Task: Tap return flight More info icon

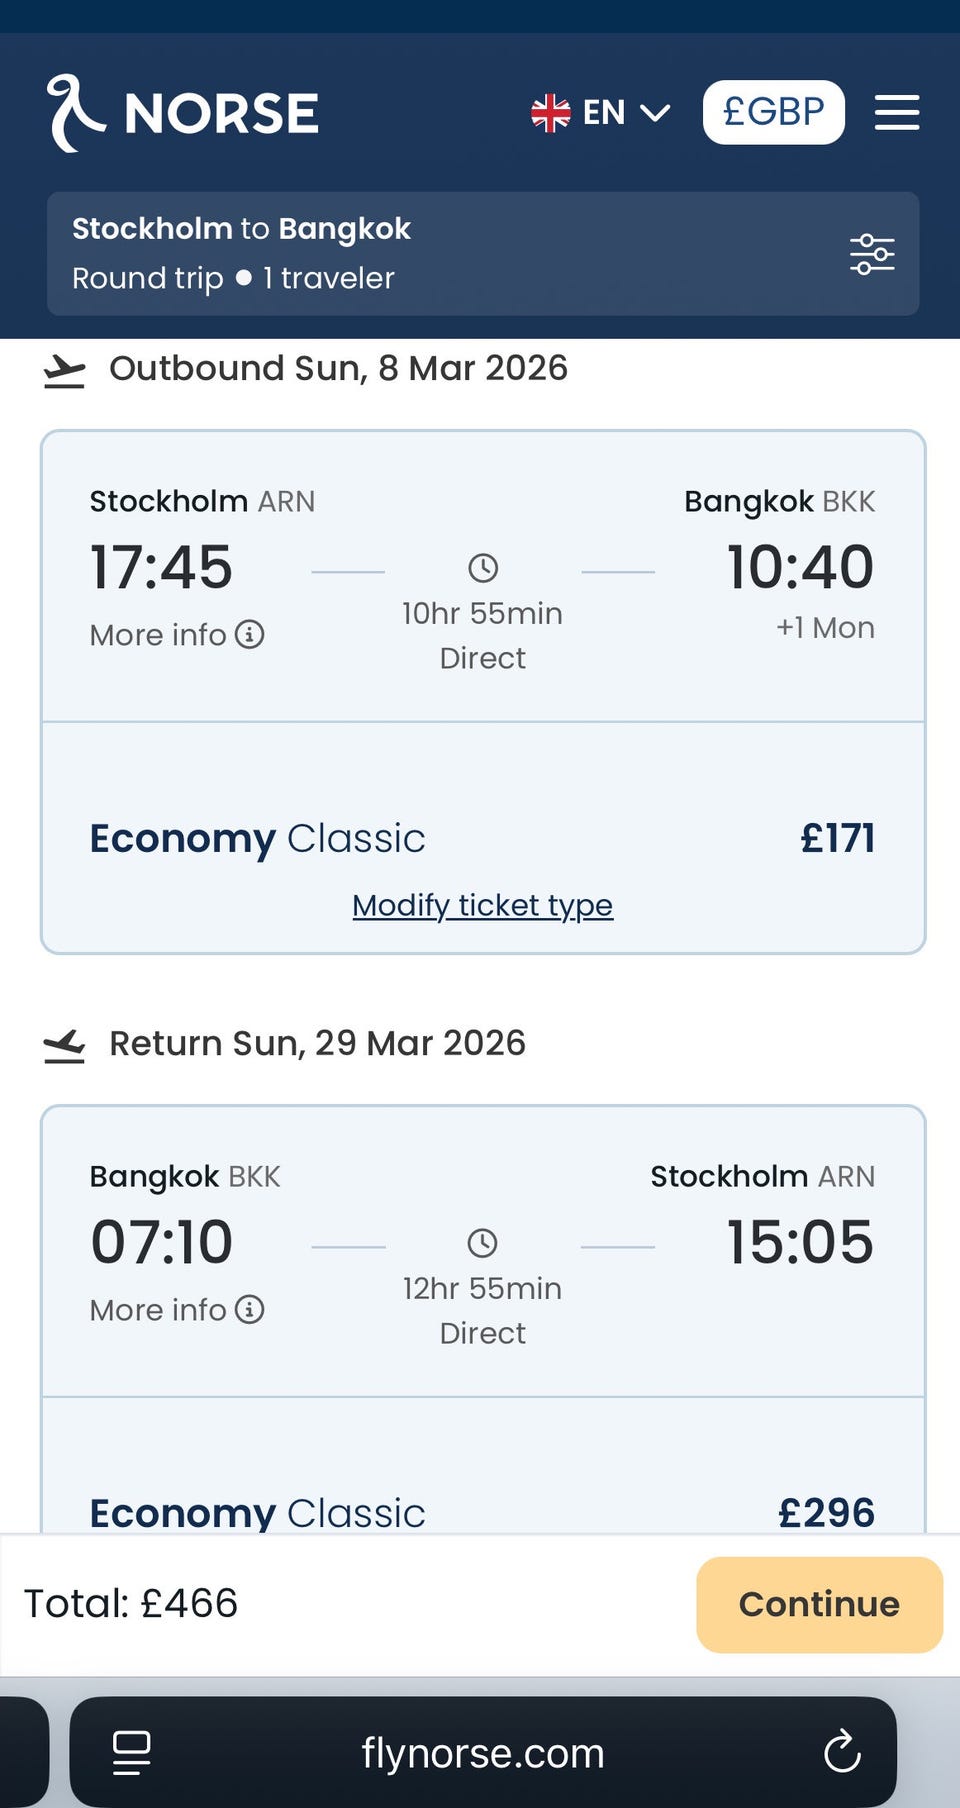Action: [250, 1309]
